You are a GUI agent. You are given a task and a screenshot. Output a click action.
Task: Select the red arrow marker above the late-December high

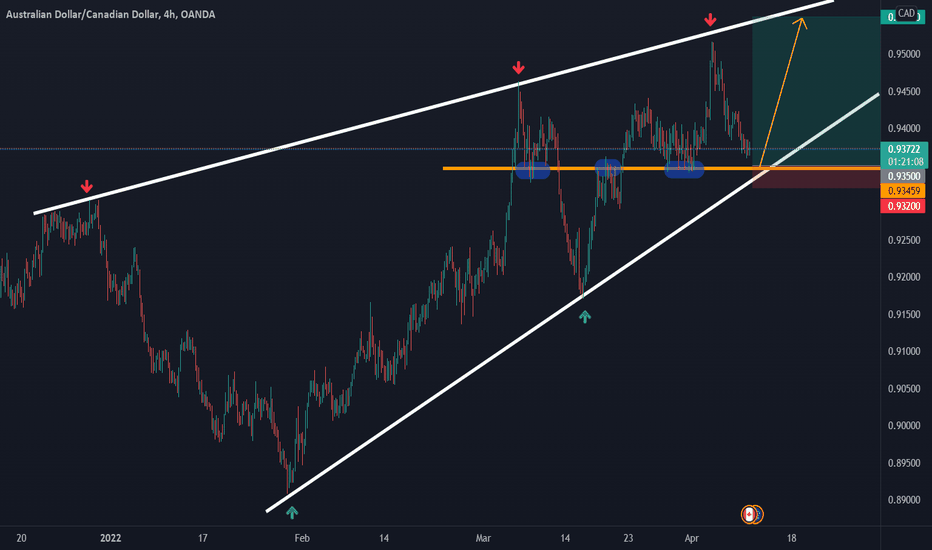click(87, 187)
